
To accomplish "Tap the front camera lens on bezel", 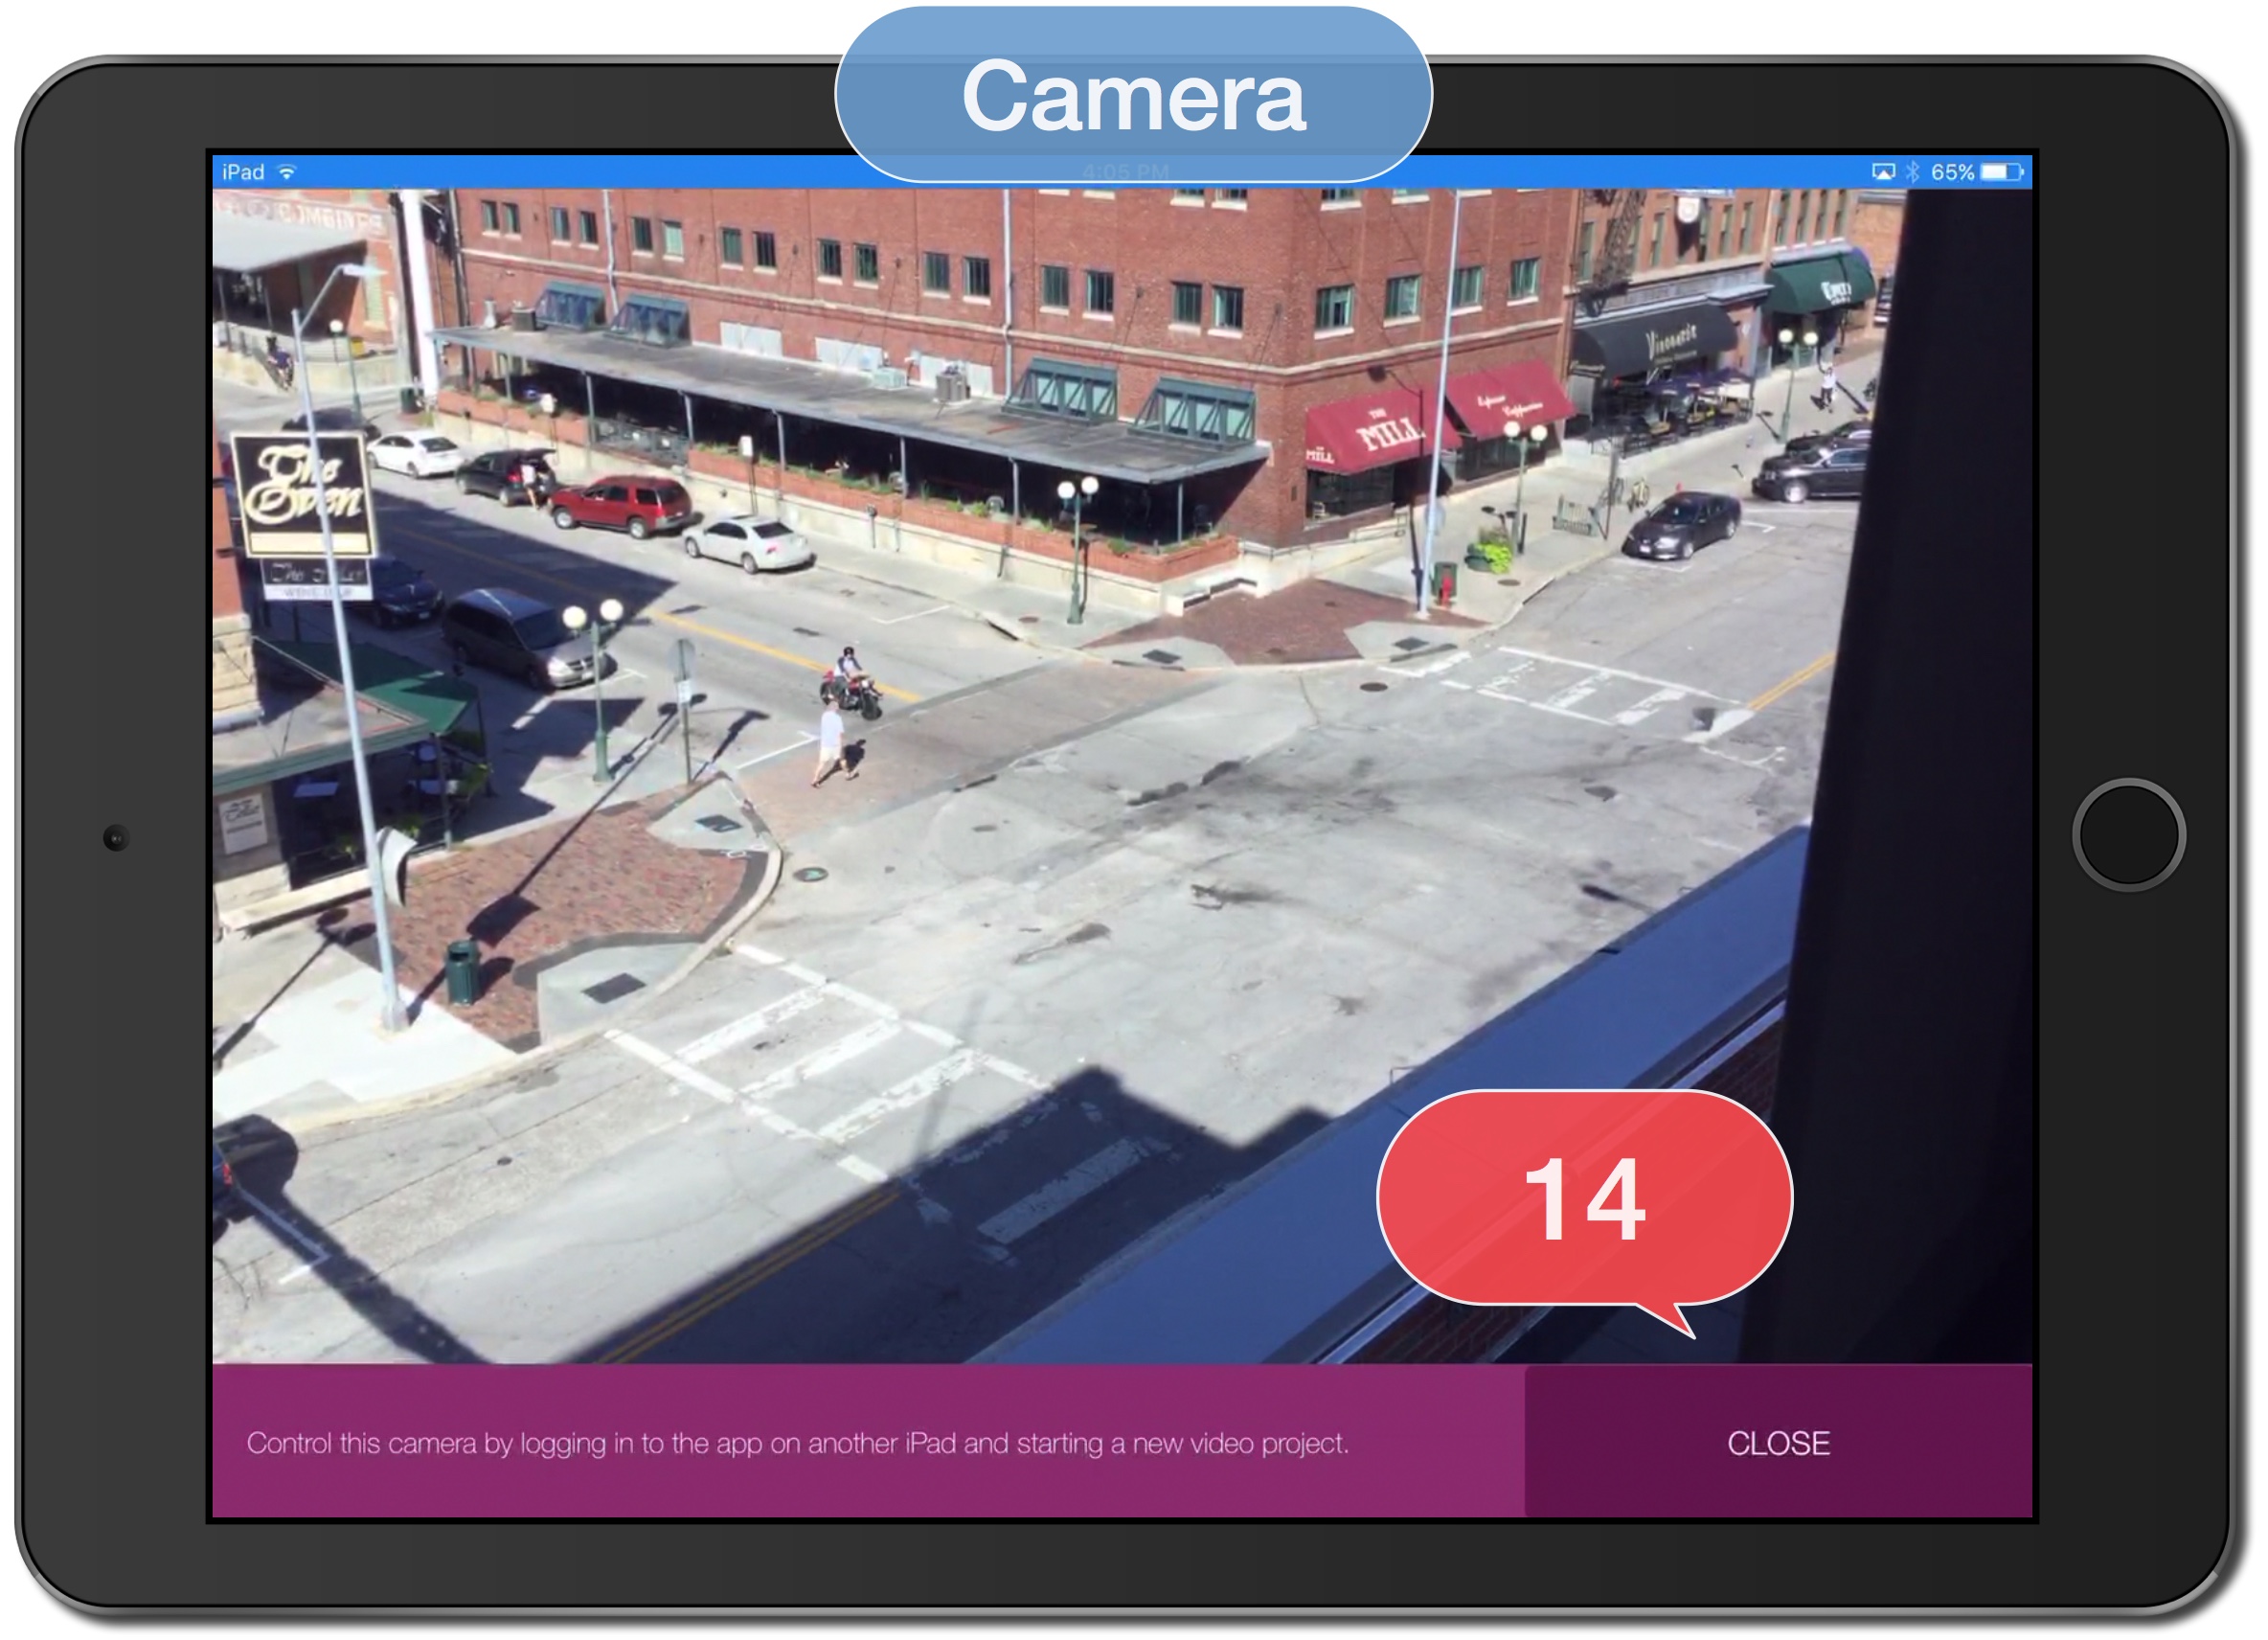I will 116,838.
